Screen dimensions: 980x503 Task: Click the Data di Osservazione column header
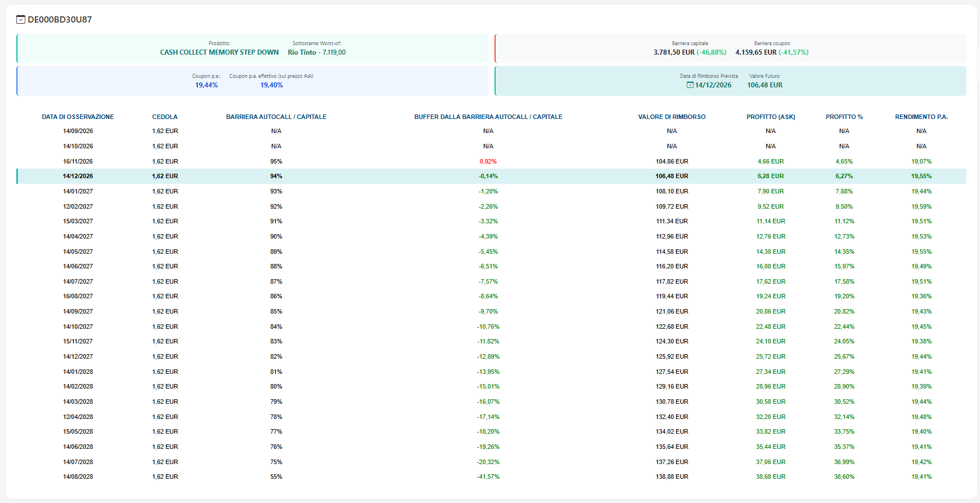pyautogui.click(x=78, y=117)
